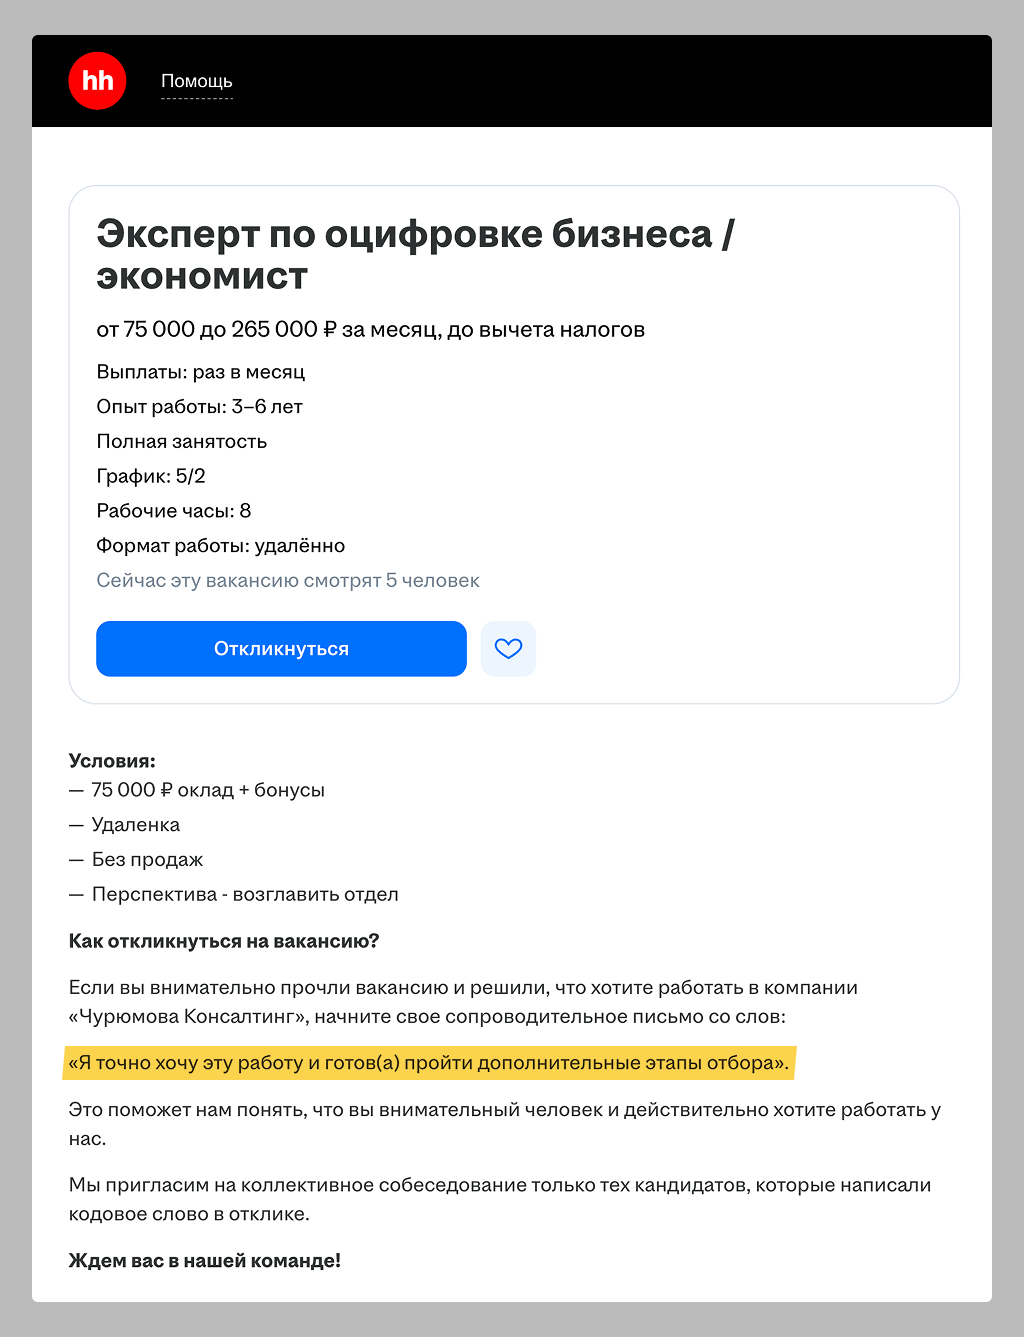This screenshot has width=1024, height=1337.
Task: Click the График: 5/2 text
Action: point(150,476)
